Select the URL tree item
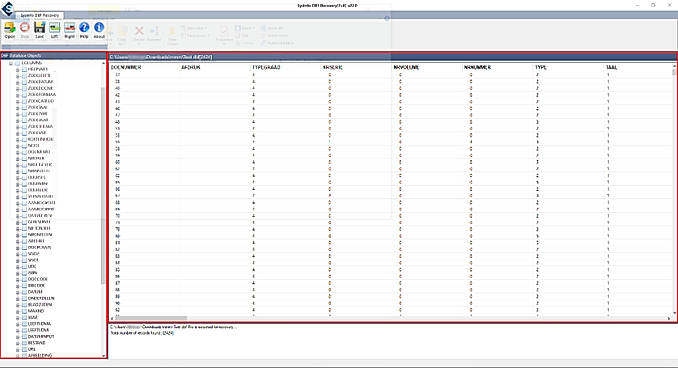 pyautogui.click(x=32, y=349)
